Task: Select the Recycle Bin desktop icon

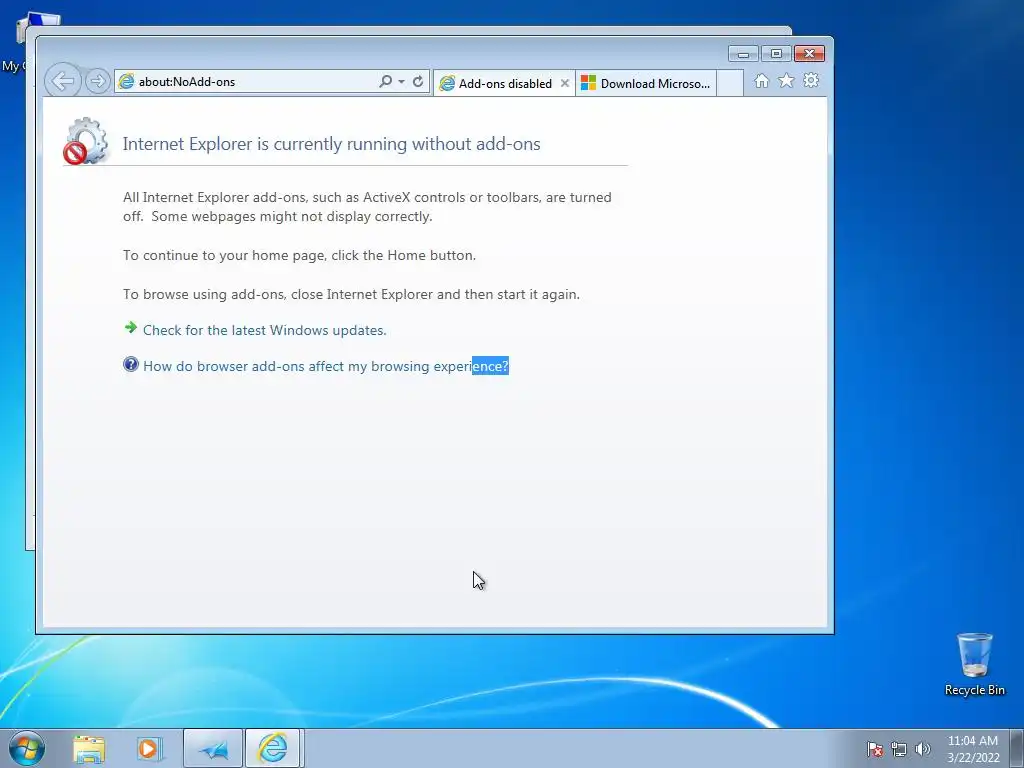Action: click(974, 664)
